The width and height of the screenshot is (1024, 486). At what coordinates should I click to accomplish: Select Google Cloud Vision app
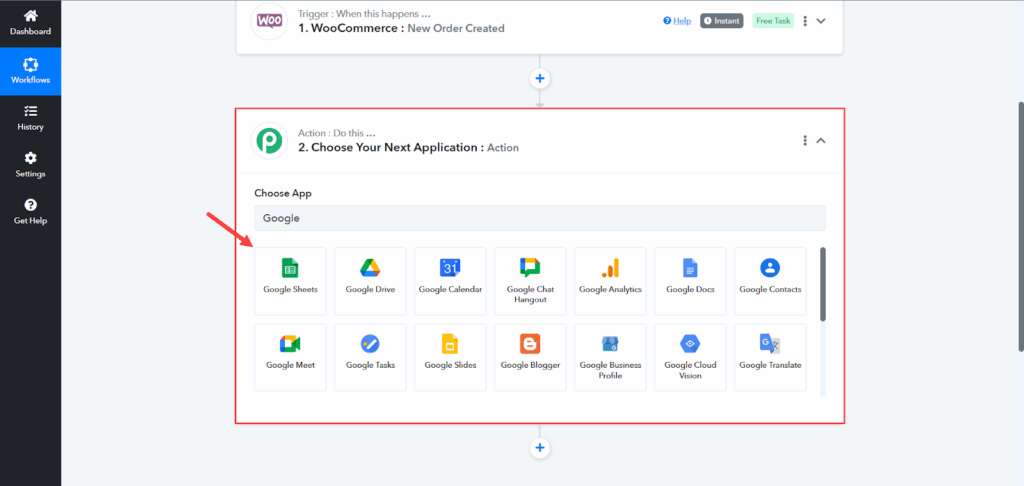[690, 357]
